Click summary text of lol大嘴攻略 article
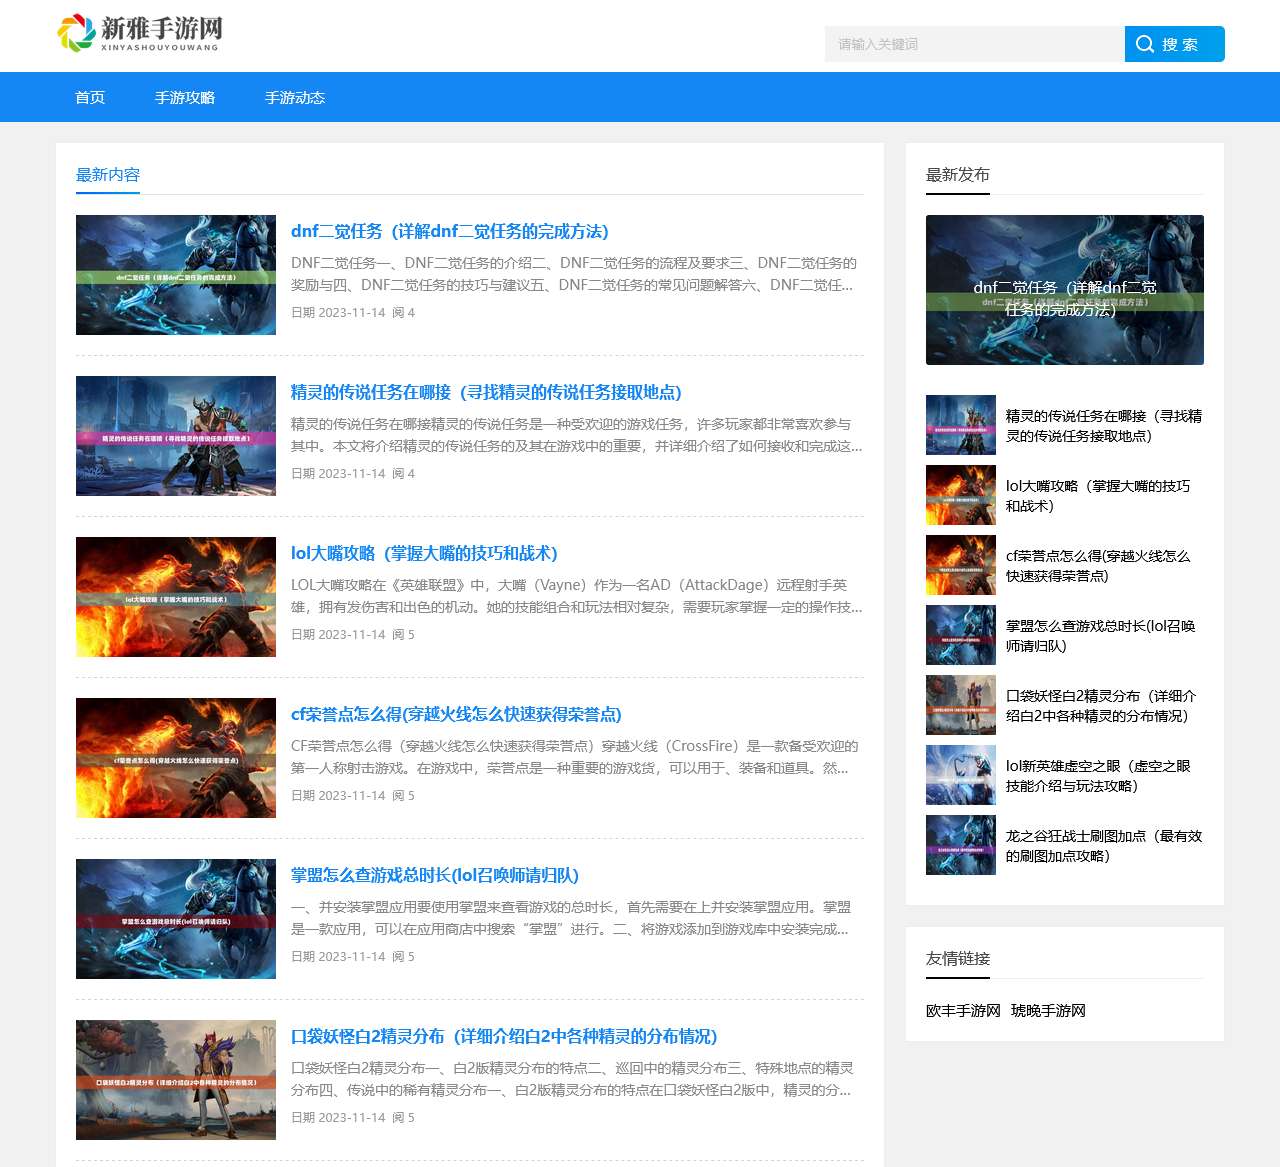 pyautogui.click(x=576, y=596)
